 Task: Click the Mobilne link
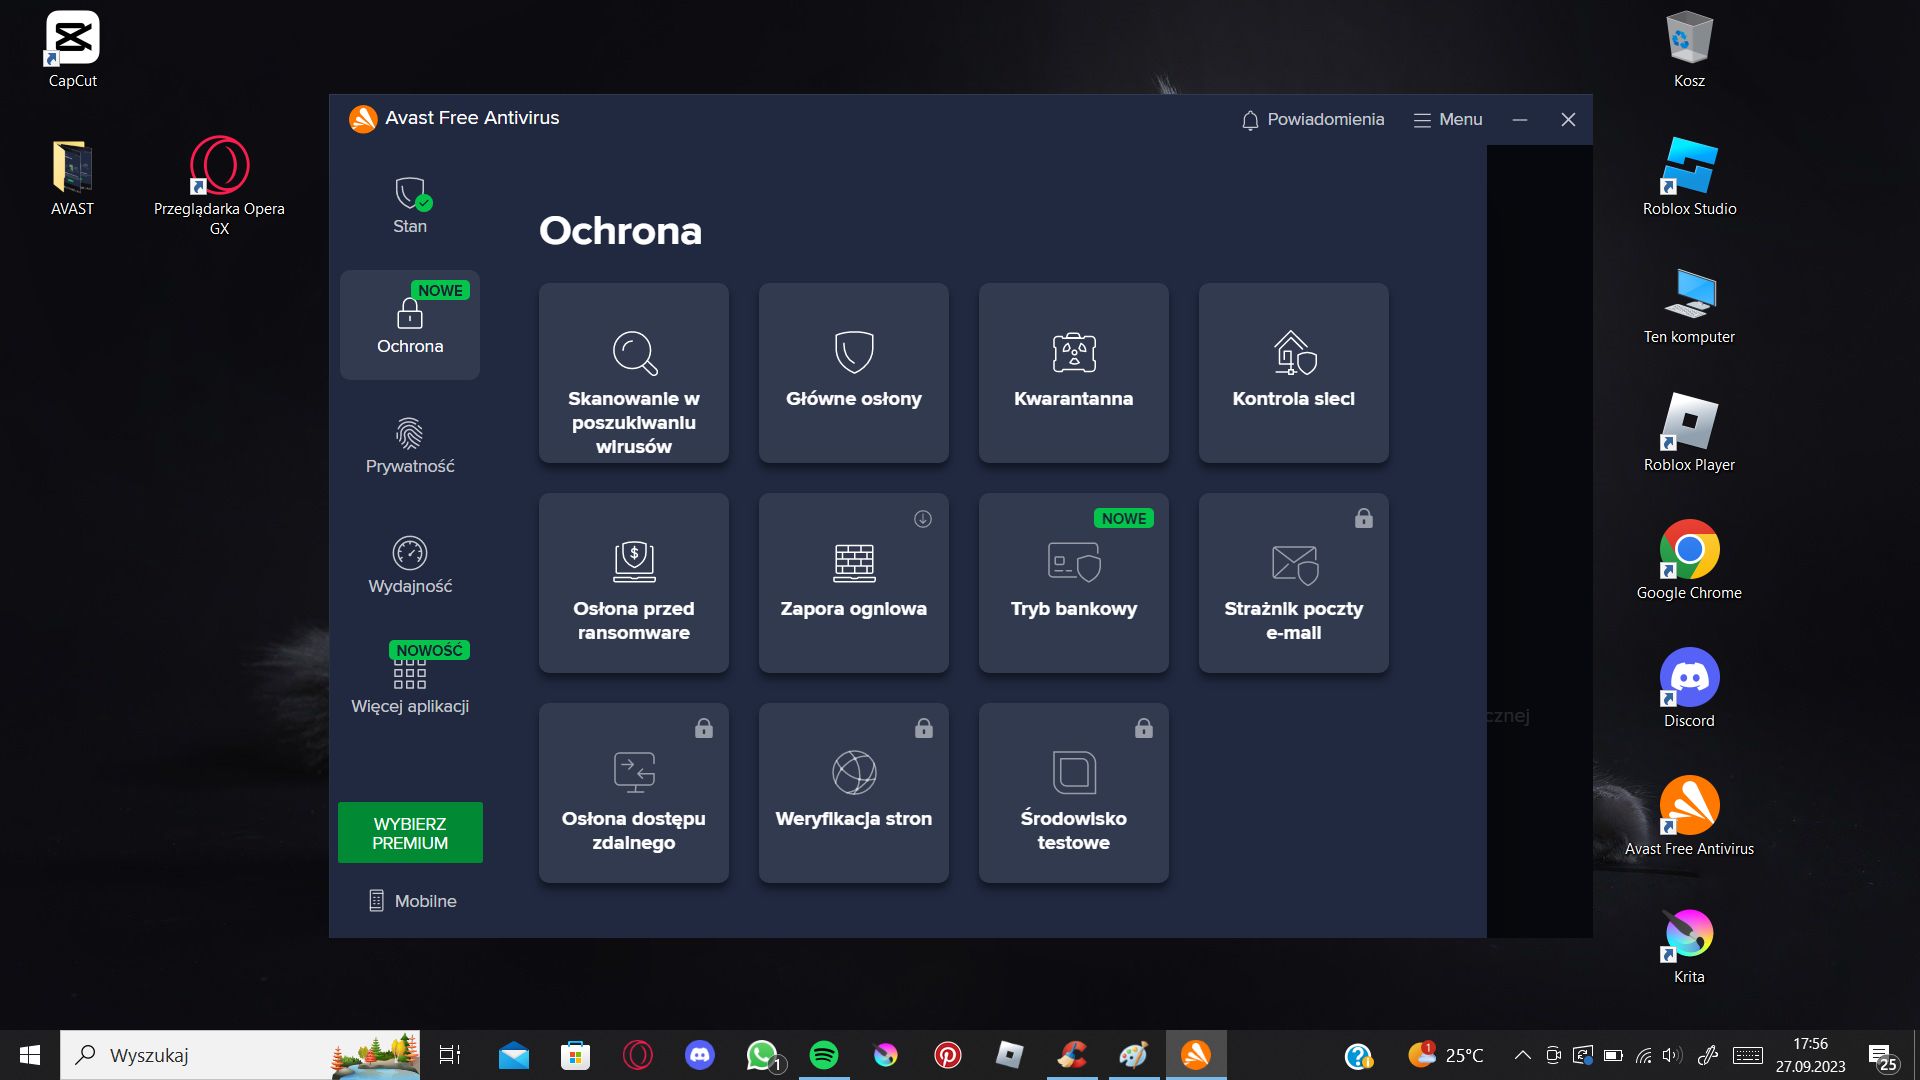pos(413,901)
